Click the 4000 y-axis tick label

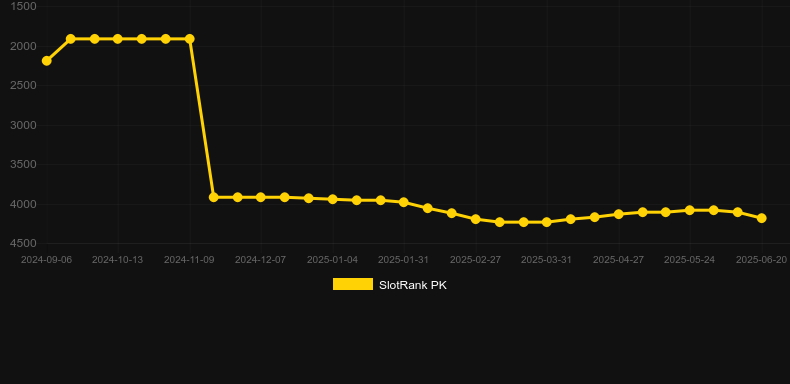[24, 205]
